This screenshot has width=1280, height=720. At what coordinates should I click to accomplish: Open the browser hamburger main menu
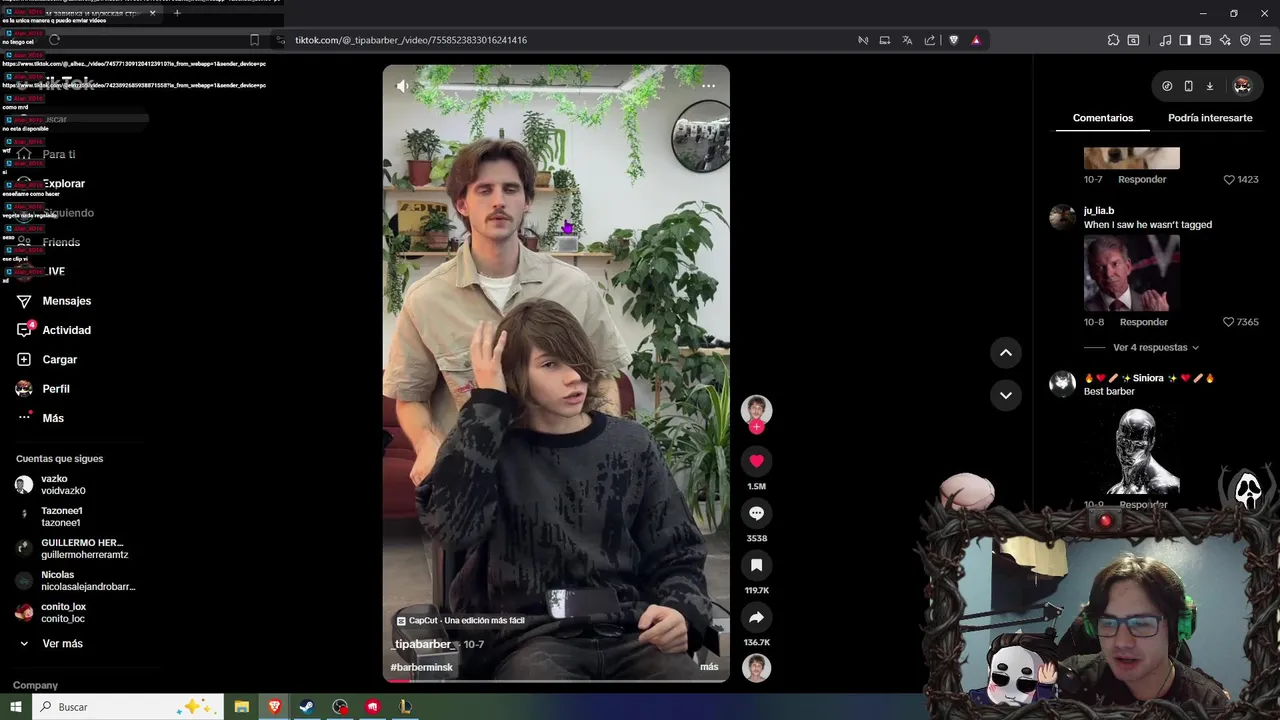1265,40
